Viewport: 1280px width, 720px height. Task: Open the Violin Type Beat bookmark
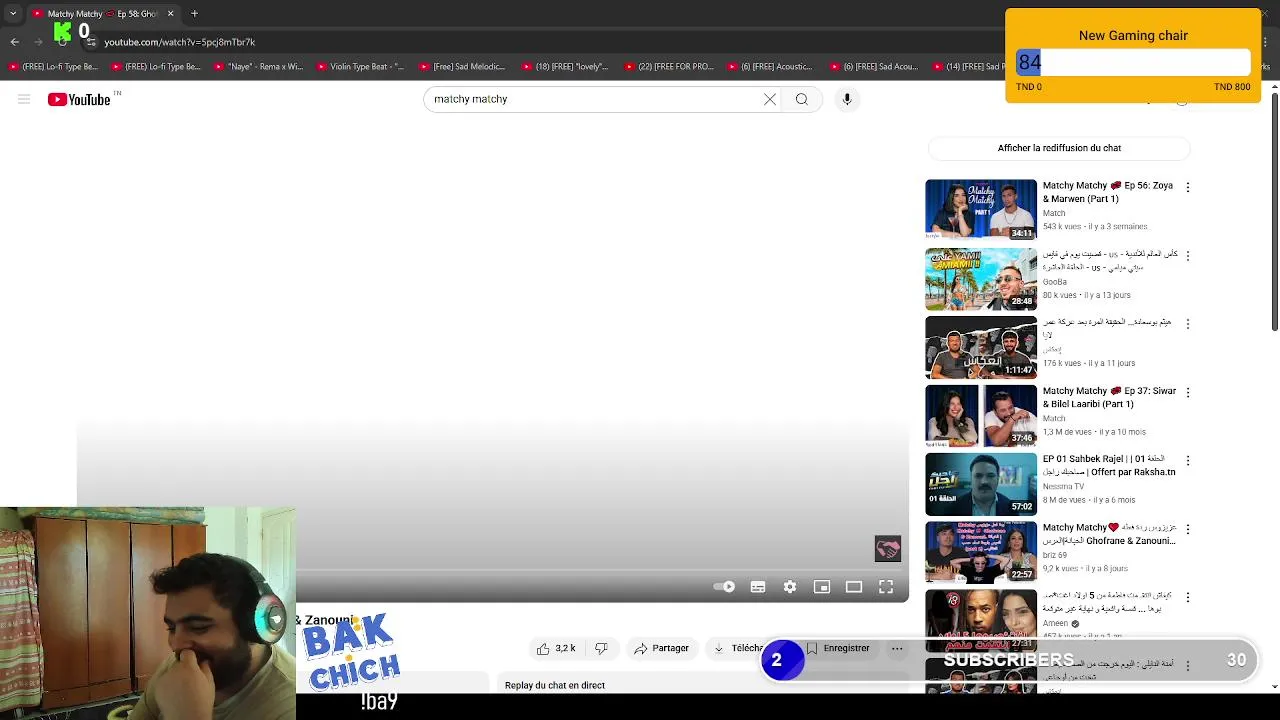tap(360, 67)
